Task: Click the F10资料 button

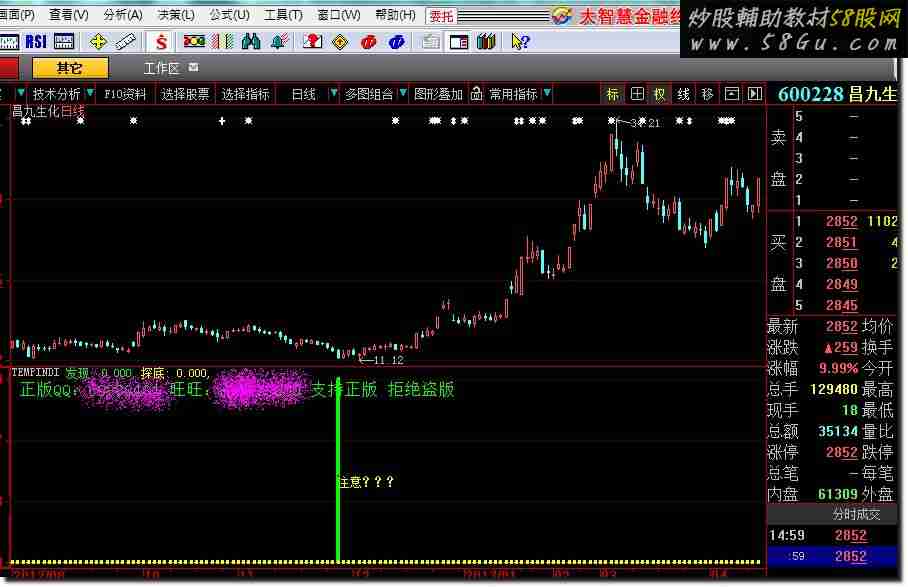Action: [x=125, y=94]
